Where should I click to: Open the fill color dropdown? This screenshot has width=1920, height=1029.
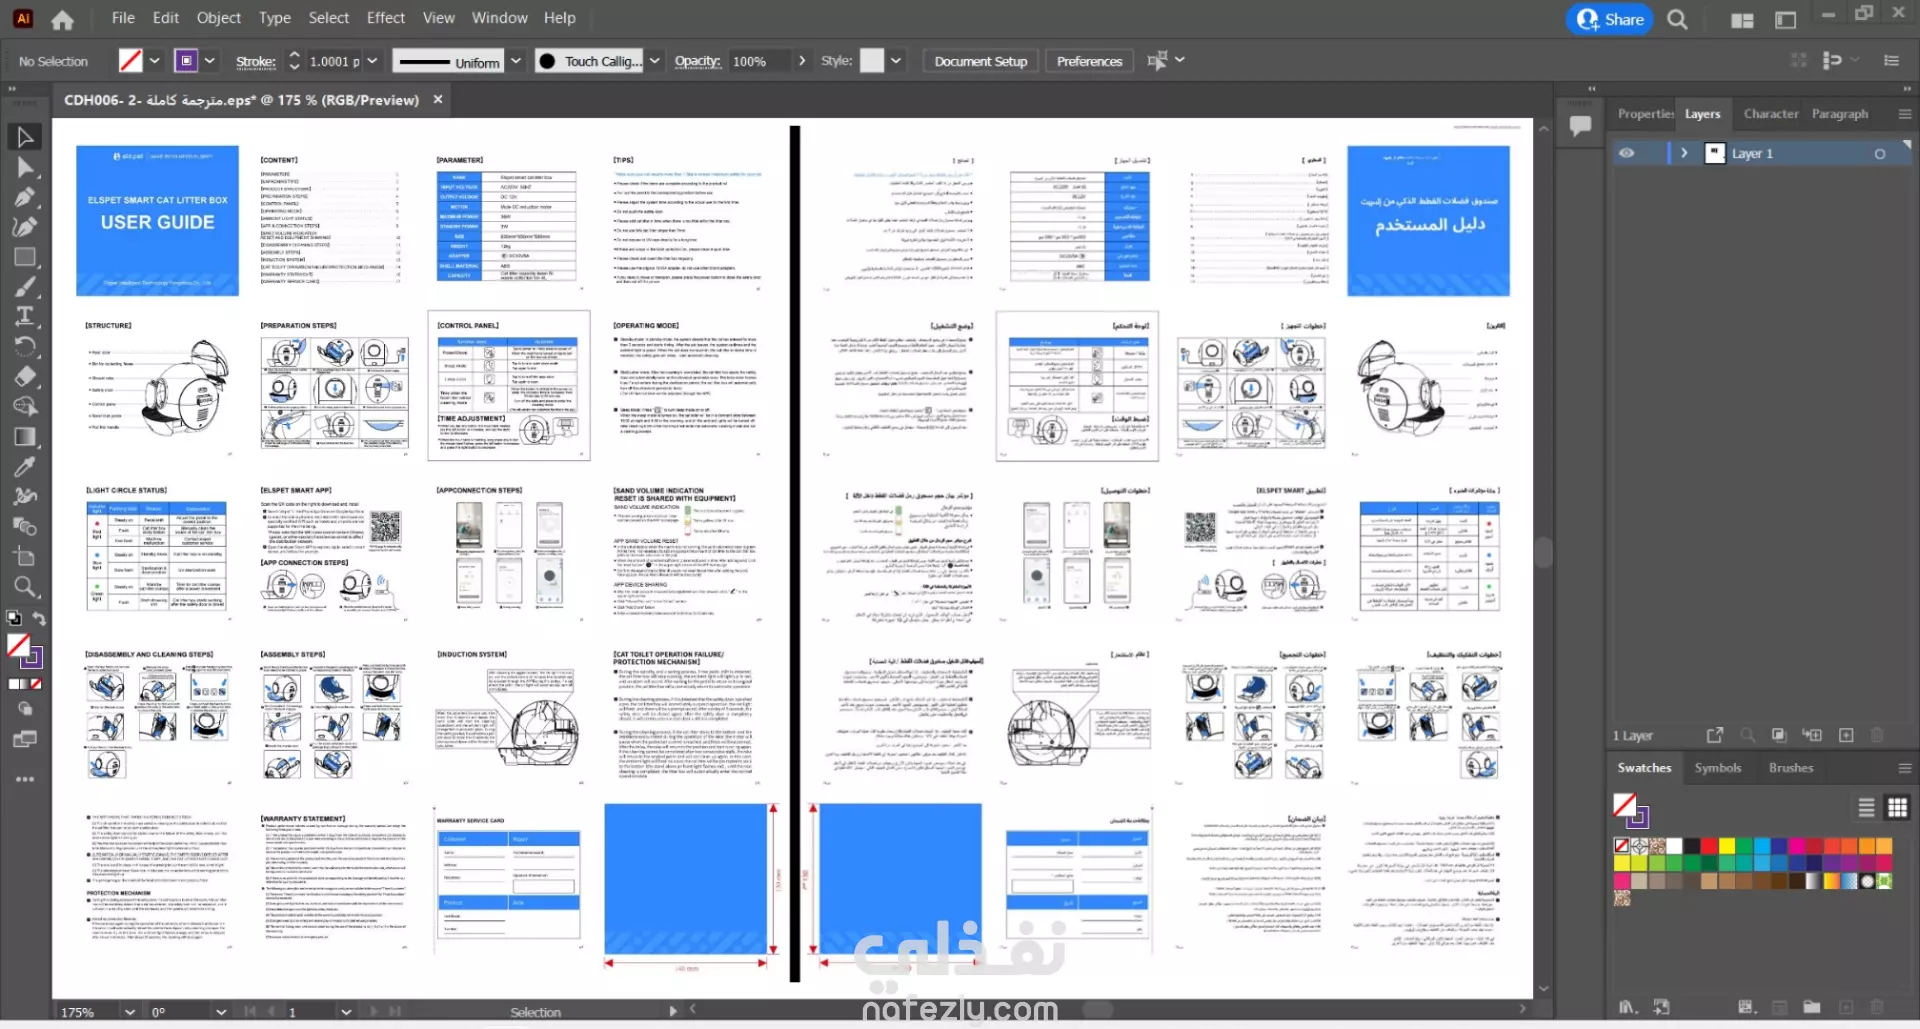[x=155, y=61]
